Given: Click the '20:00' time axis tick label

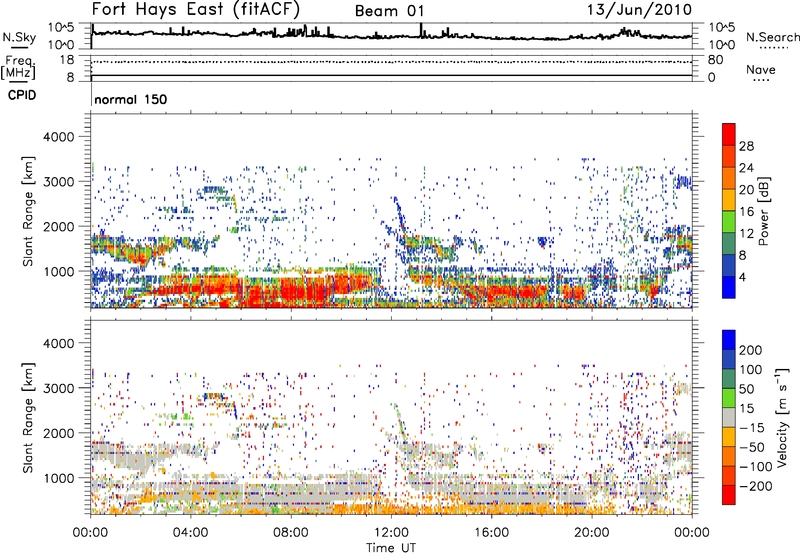Looking at the screenshot, I should [592, 533].
